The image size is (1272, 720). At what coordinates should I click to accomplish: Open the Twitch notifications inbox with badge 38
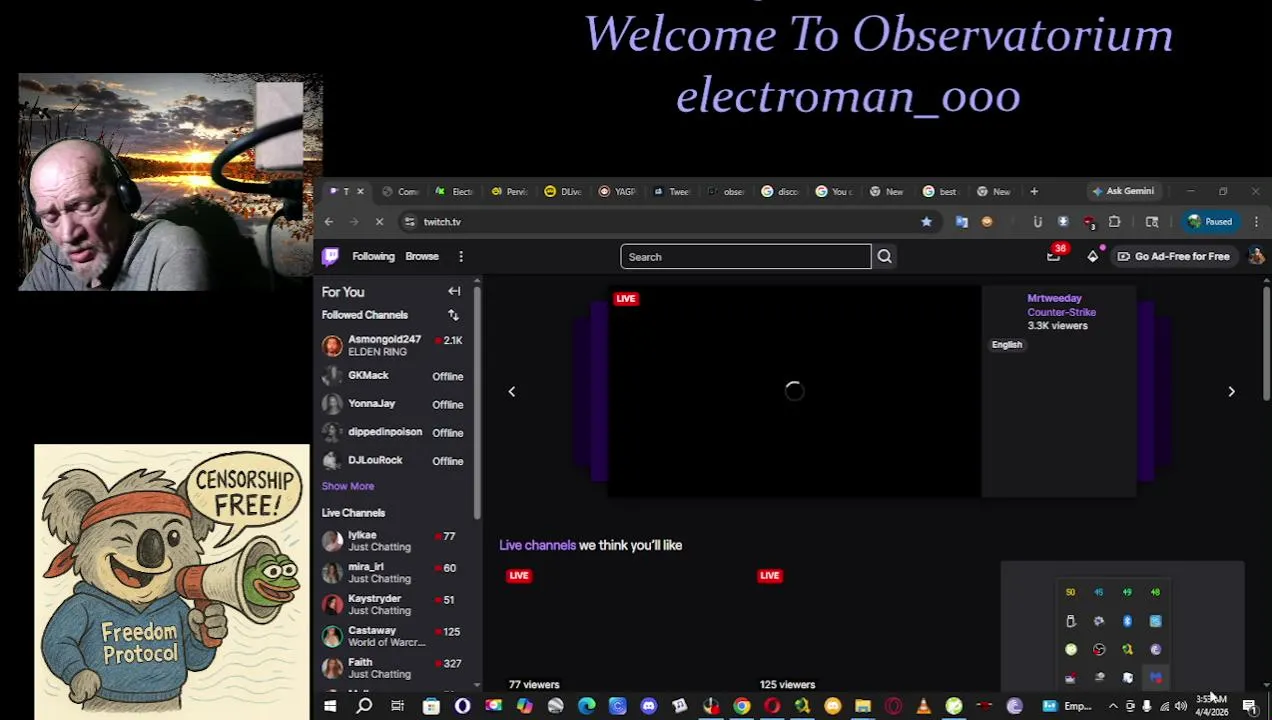click(1053, 256)
